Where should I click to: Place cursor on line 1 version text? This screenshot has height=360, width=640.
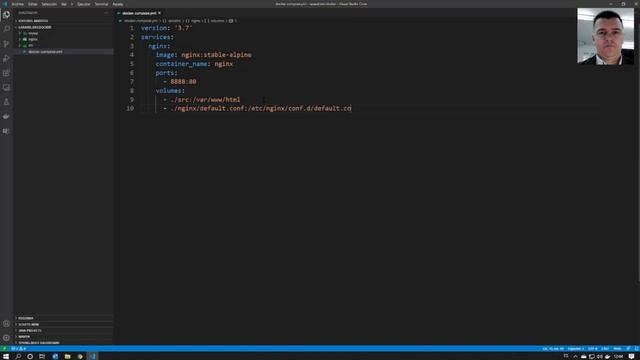coord(167,28)
